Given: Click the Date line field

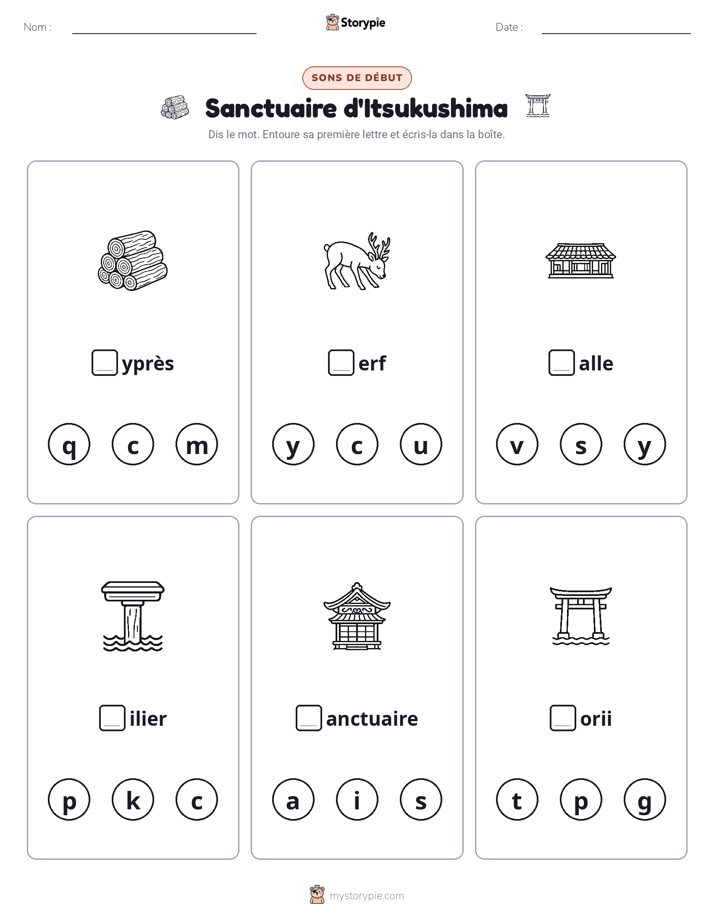Looking at the screenshot, I should (x=616, y=27).
